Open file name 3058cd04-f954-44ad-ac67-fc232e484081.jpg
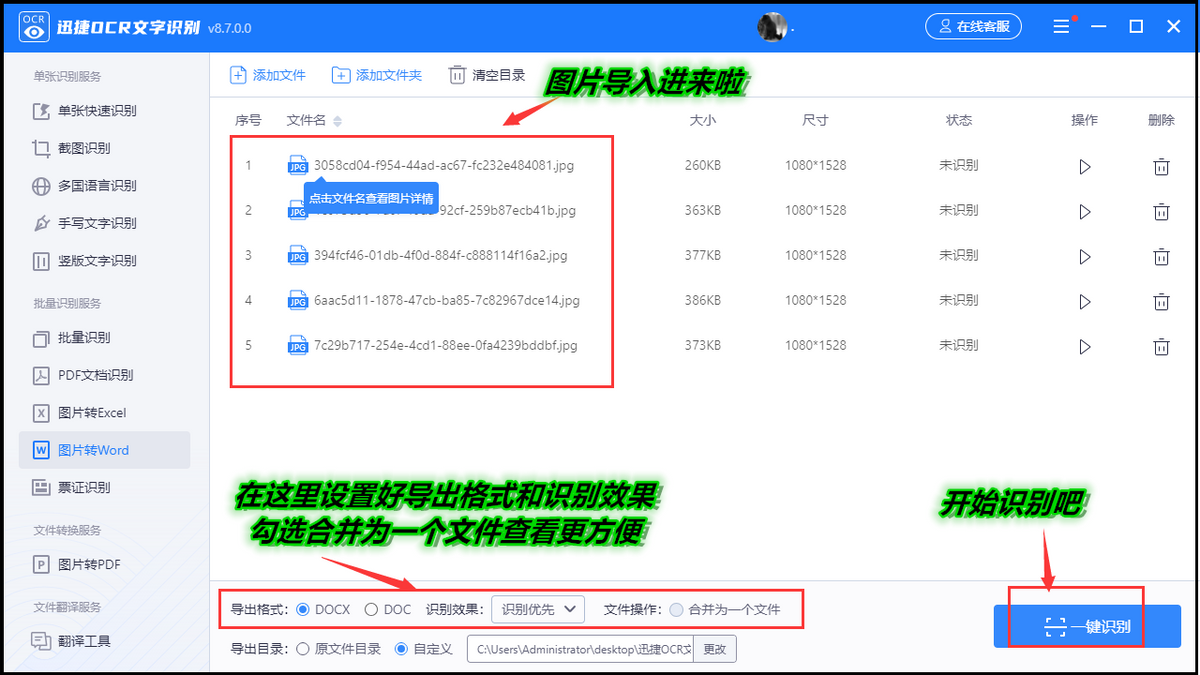The width and height of the screenshot is (1200, 675). click(444, 165)
